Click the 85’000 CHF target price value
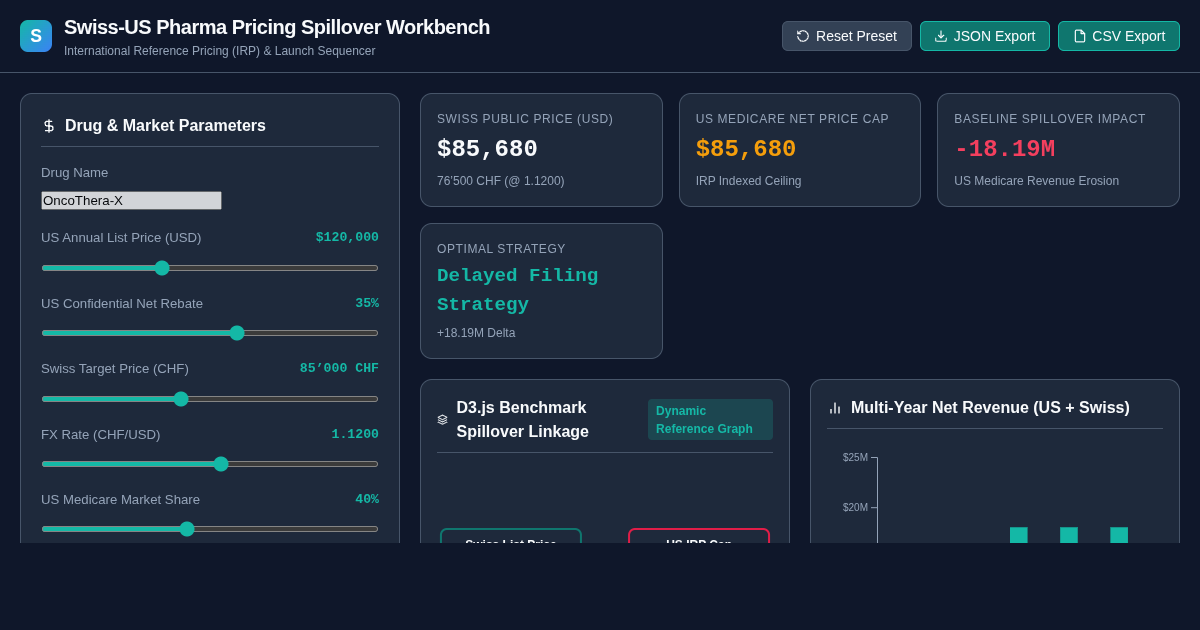1200x630 pixels. tap(339, 368)
